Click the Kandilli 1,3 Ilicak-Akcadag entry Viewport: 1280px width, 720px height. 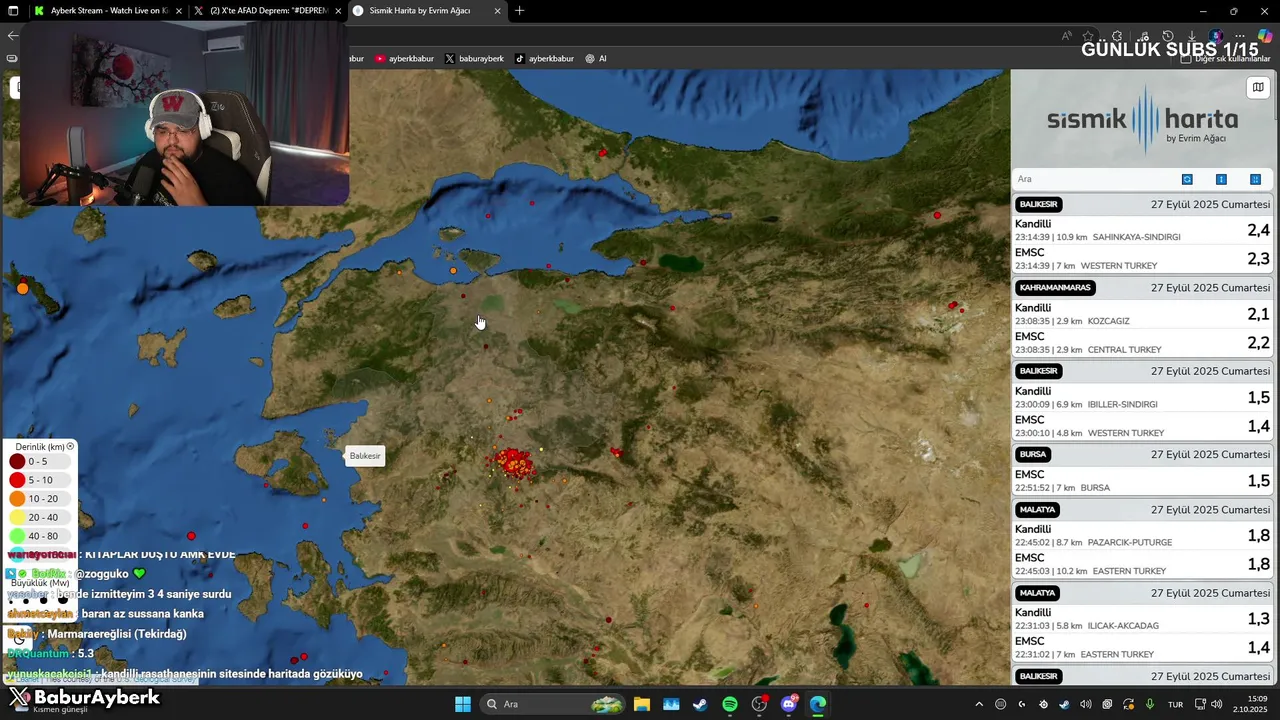[x=1142, y=619]
